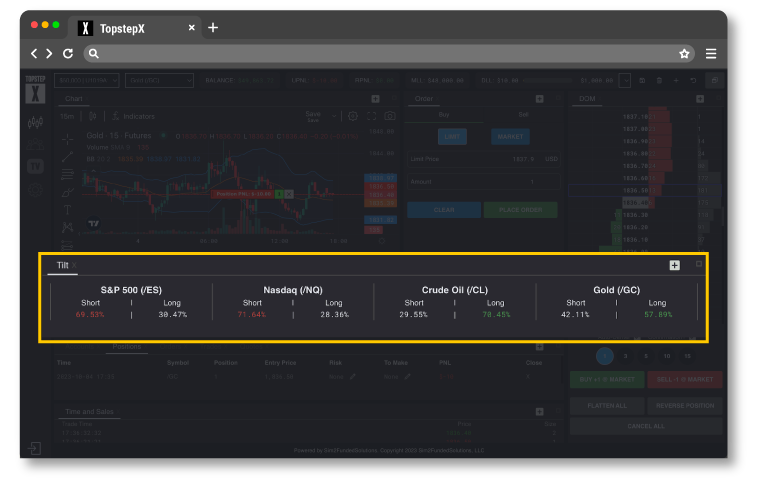
Task: Expand the Gold (/GC) symbol dropdown
Action: tap(160, 80)
